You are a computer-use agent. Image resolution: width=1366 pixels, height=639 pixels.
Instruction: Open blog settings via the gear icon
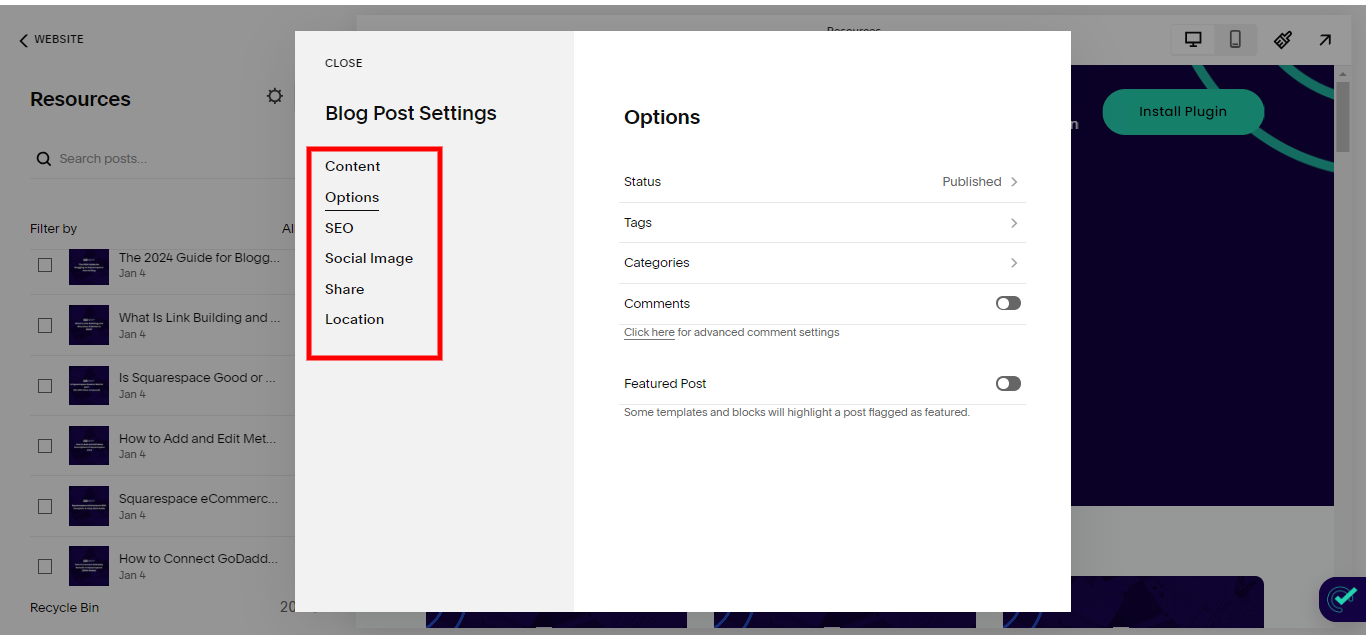point(275,95)
